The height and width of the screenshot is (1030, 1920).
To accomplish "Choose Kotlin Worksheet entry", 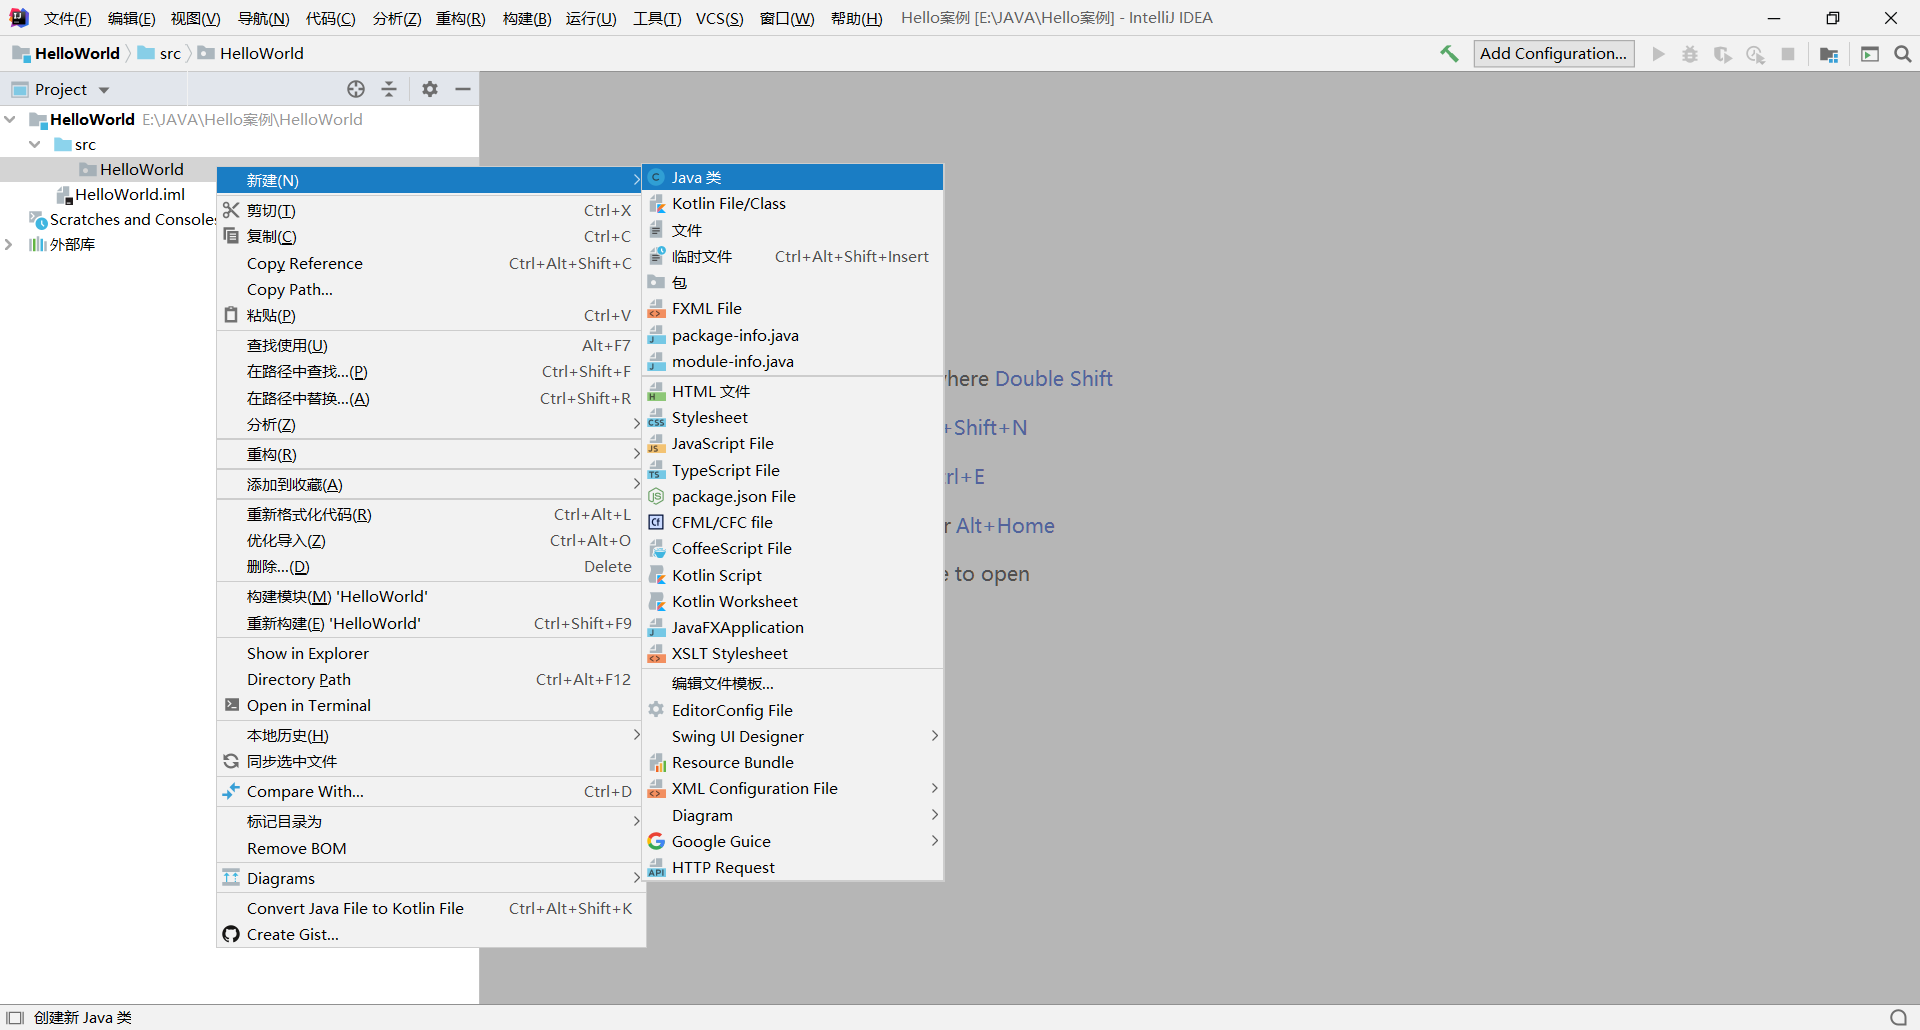I will tap(792, 601).
